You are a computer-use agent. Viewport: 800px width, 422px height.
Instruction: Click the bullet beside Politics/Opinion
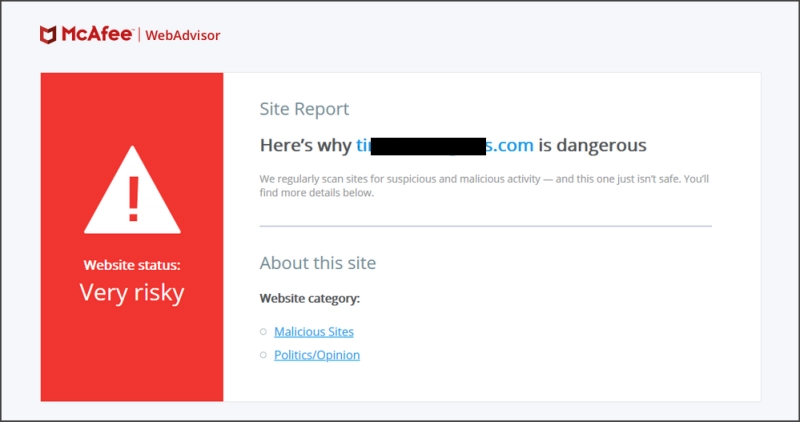263,355
